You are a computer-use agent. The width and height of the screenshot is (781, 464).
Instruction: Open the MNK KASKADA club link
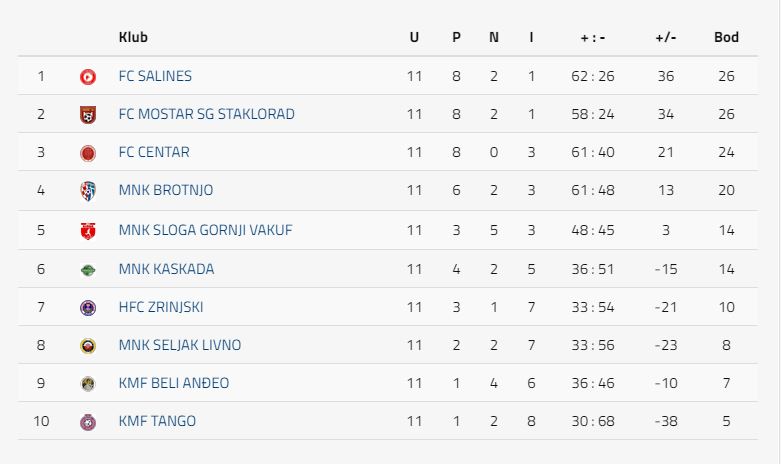[x=166, y=269]
